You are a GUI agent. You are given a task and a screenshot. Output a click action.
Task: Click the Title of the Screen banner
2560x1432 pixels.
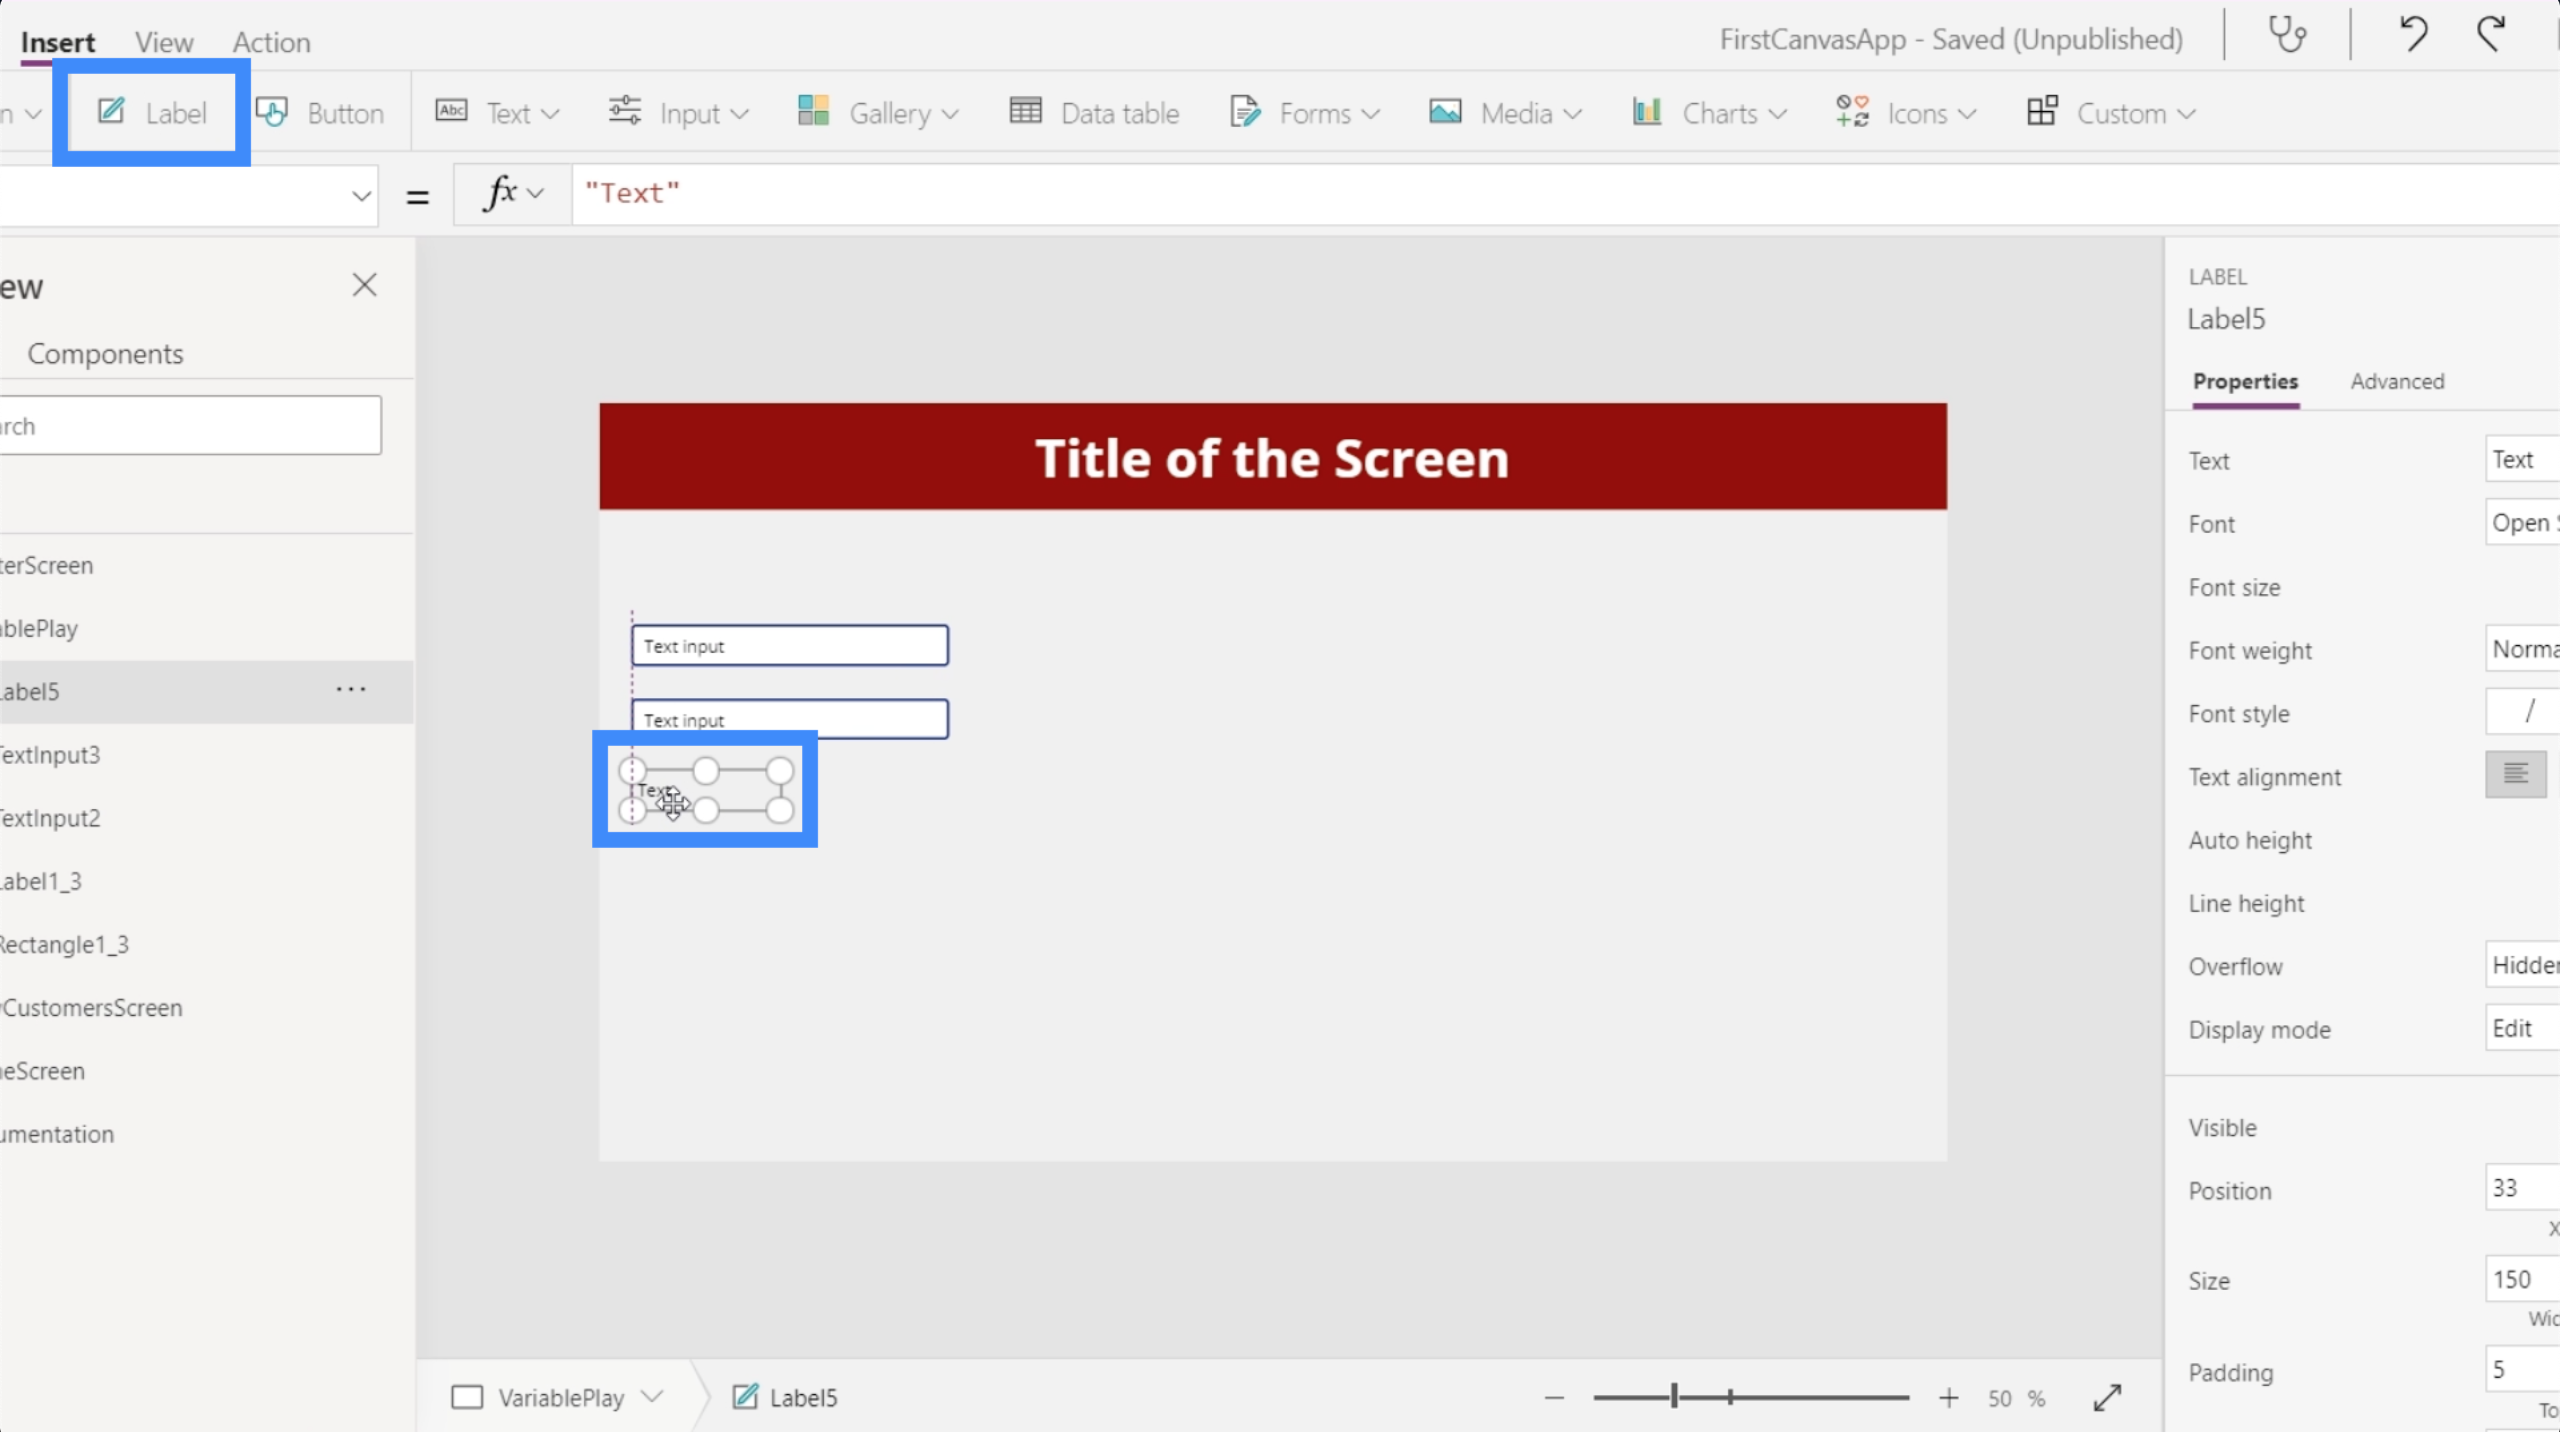(x=1272, y=457)
